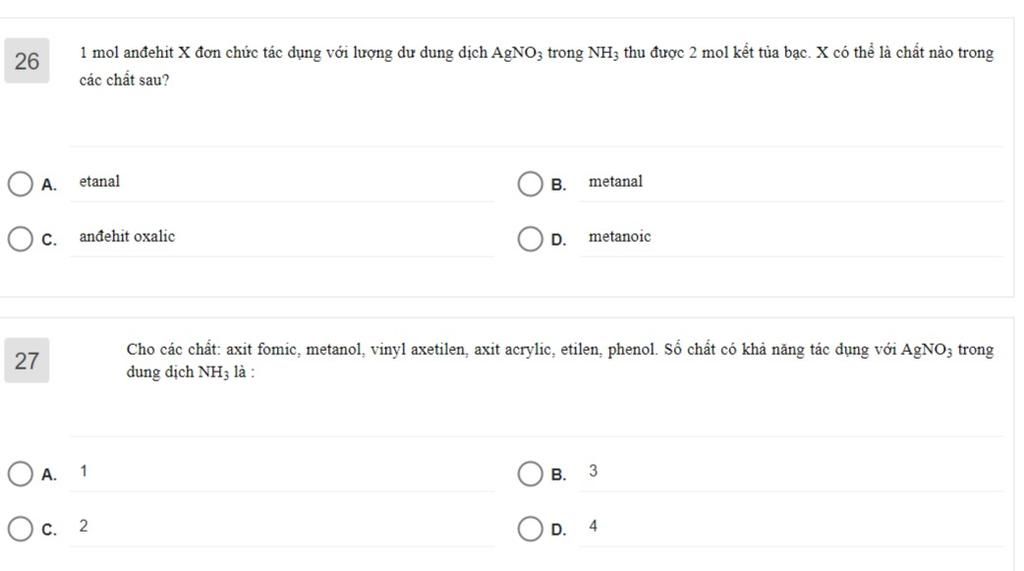The height and width of the screenshot is (571, 1024).
Task: Select radio option A for question 27
Action: click(20, 474)
